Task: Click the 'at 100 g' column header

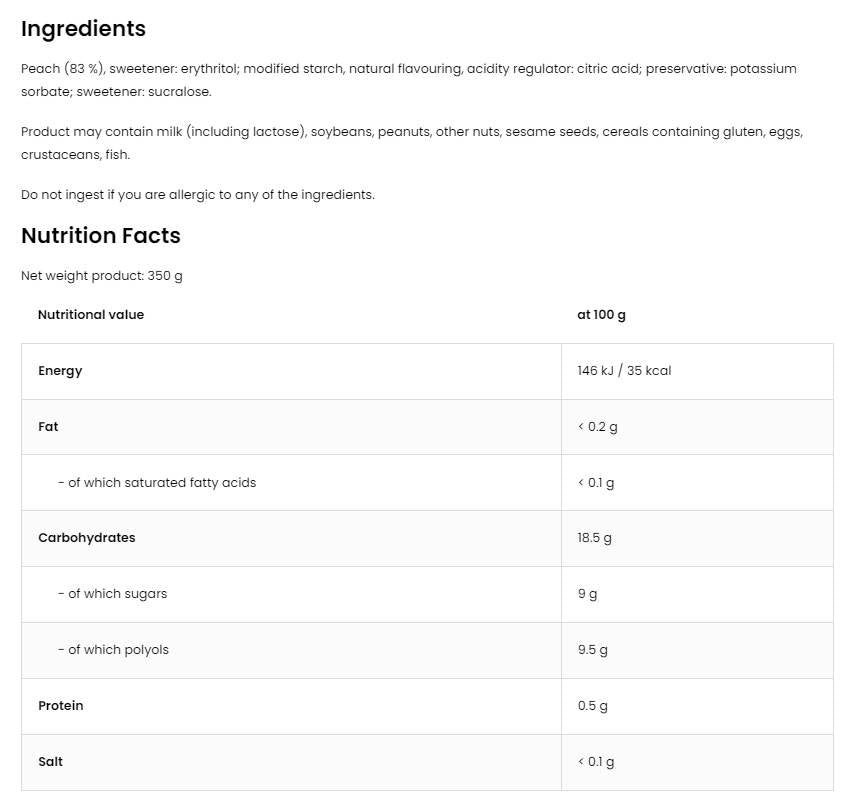Action: pos(601,315)
